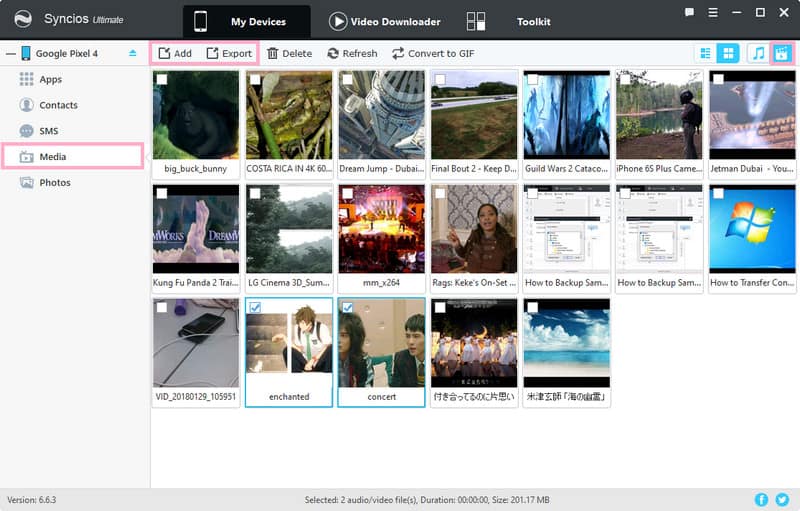Click the Photos sidebar picture icon
800x511 pixels.
27,182
